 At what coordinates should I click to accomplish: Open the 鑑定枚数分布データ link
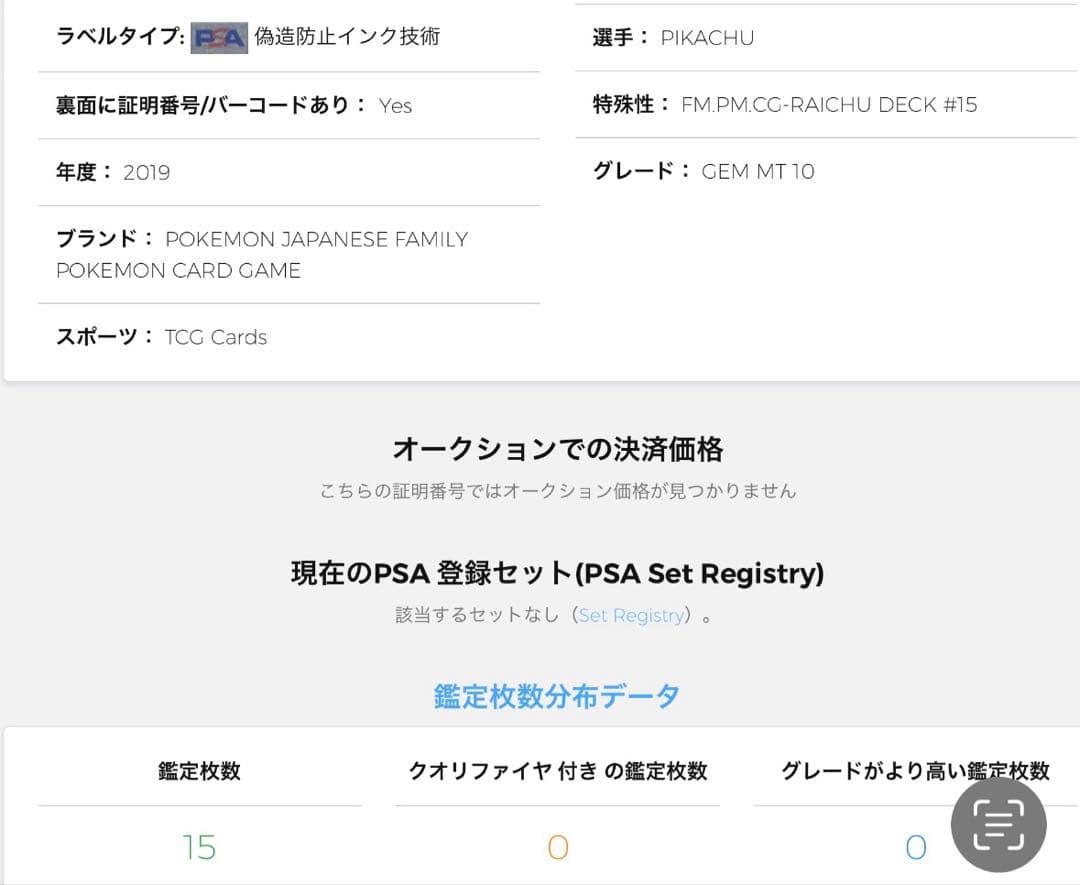coord(557,696)
